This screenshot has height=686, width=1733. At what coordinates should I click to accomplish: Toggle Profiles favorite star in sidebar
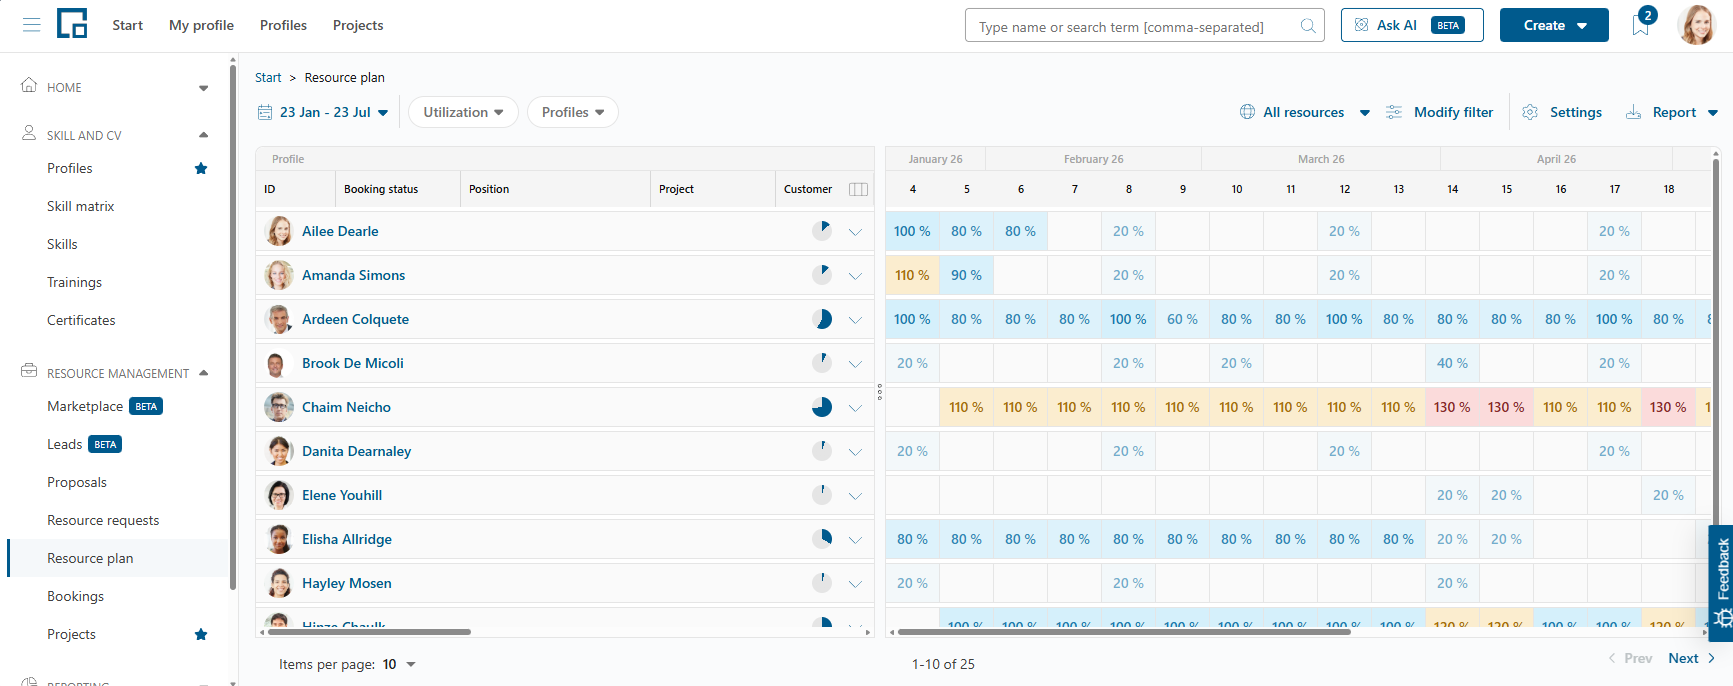pos(201,168)
